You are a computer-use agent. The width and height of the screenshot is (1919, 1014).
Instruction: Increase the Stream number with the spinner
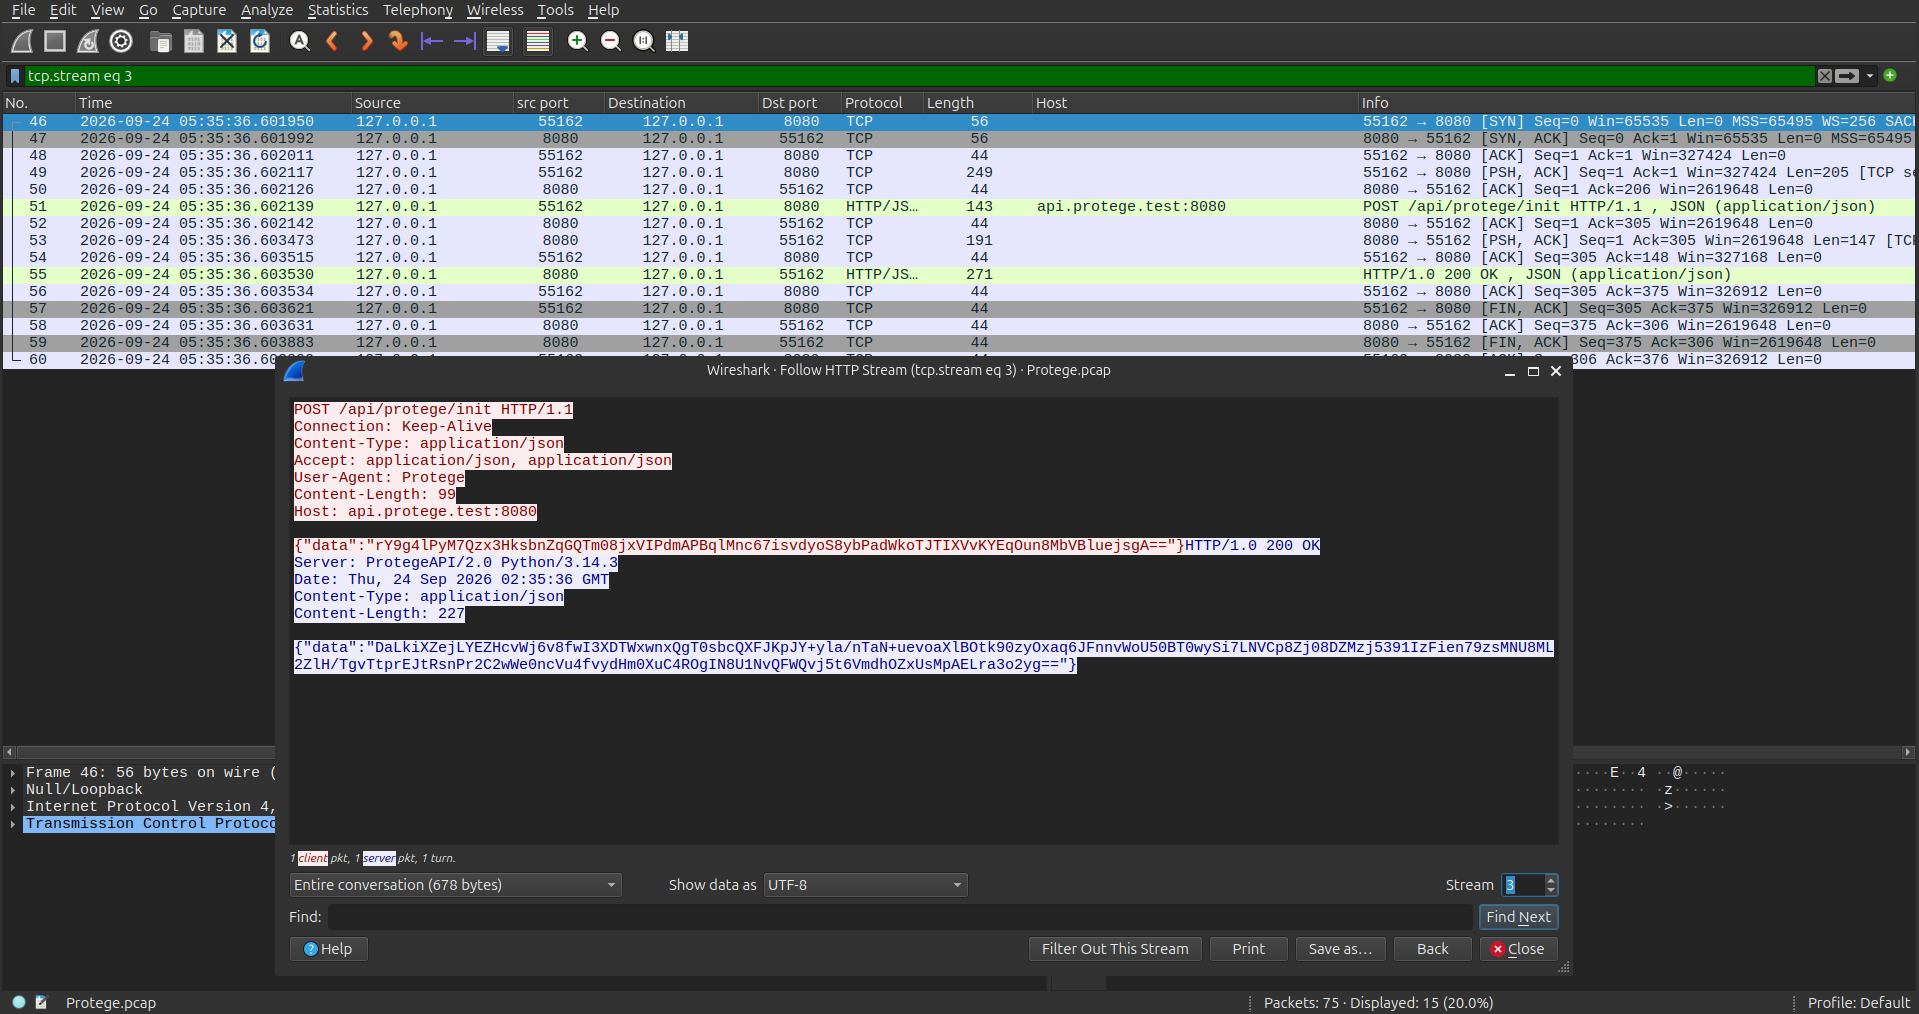click(1551, 880)
